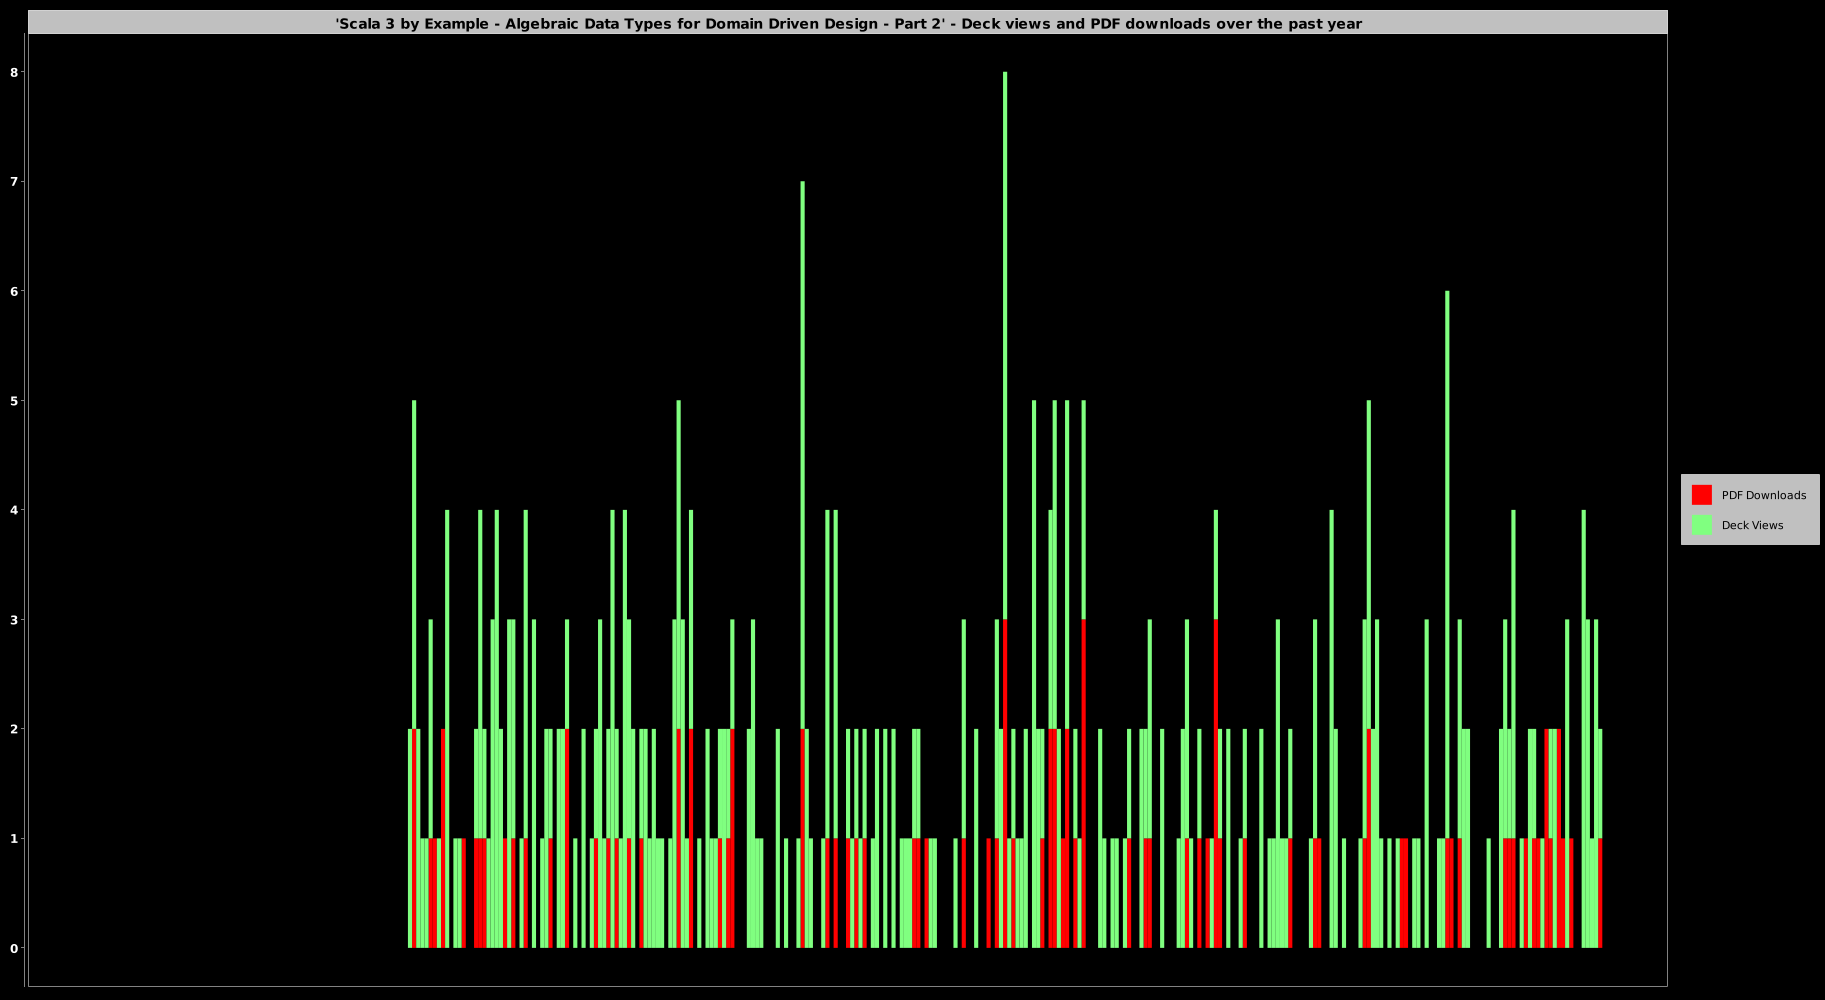The height and width of the screenshot is (1000, 1825).
Task: Click the y-axis label 7
Action: coord(14,182)
